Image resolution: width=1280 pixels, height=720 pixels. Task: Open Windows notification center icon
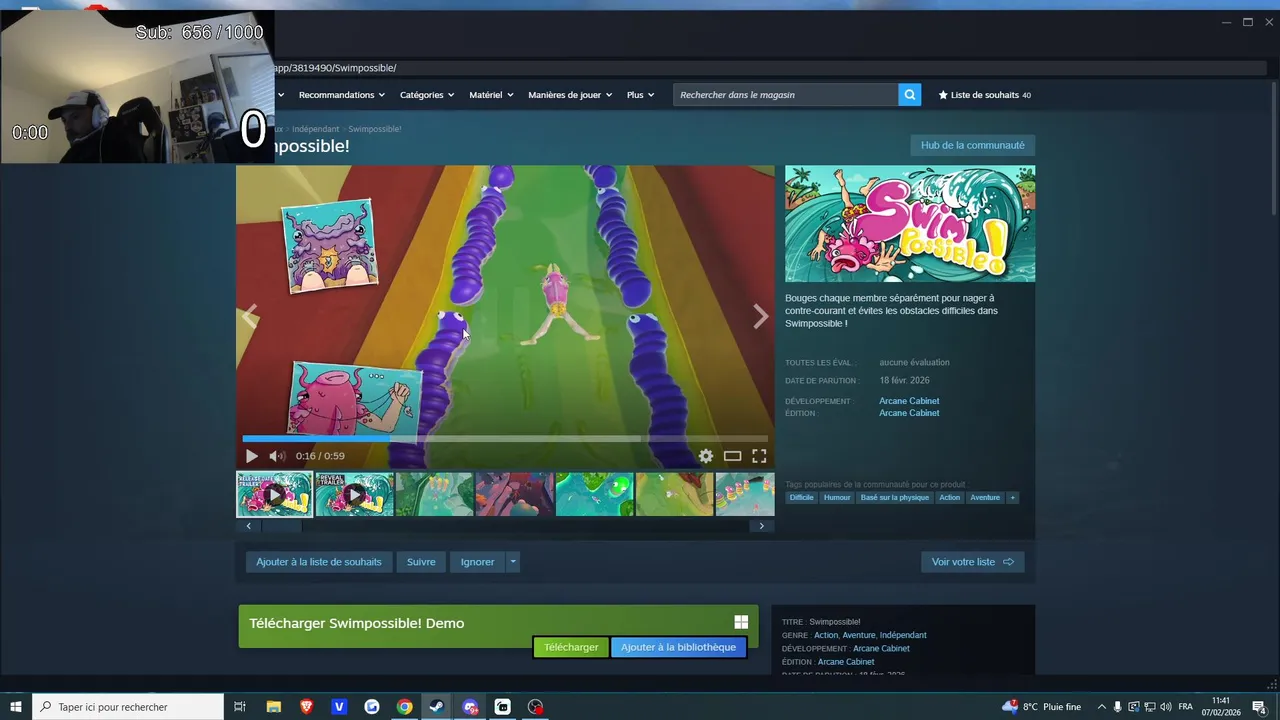pos(1259,707)
